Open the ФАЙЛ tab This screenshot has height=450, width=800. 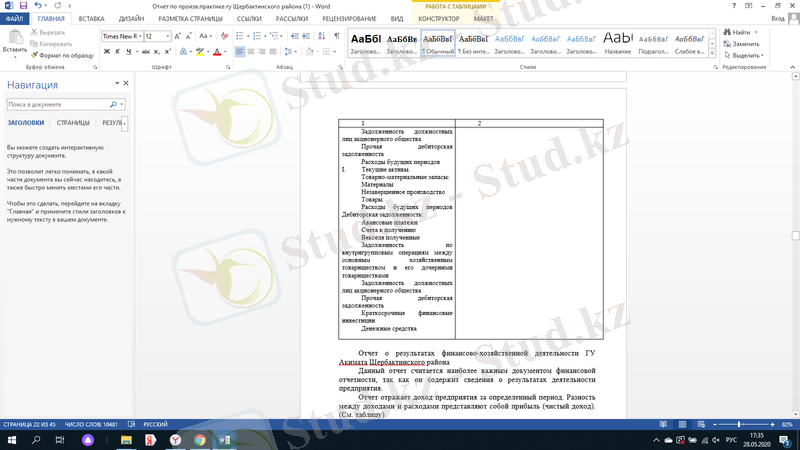(14, 19)
